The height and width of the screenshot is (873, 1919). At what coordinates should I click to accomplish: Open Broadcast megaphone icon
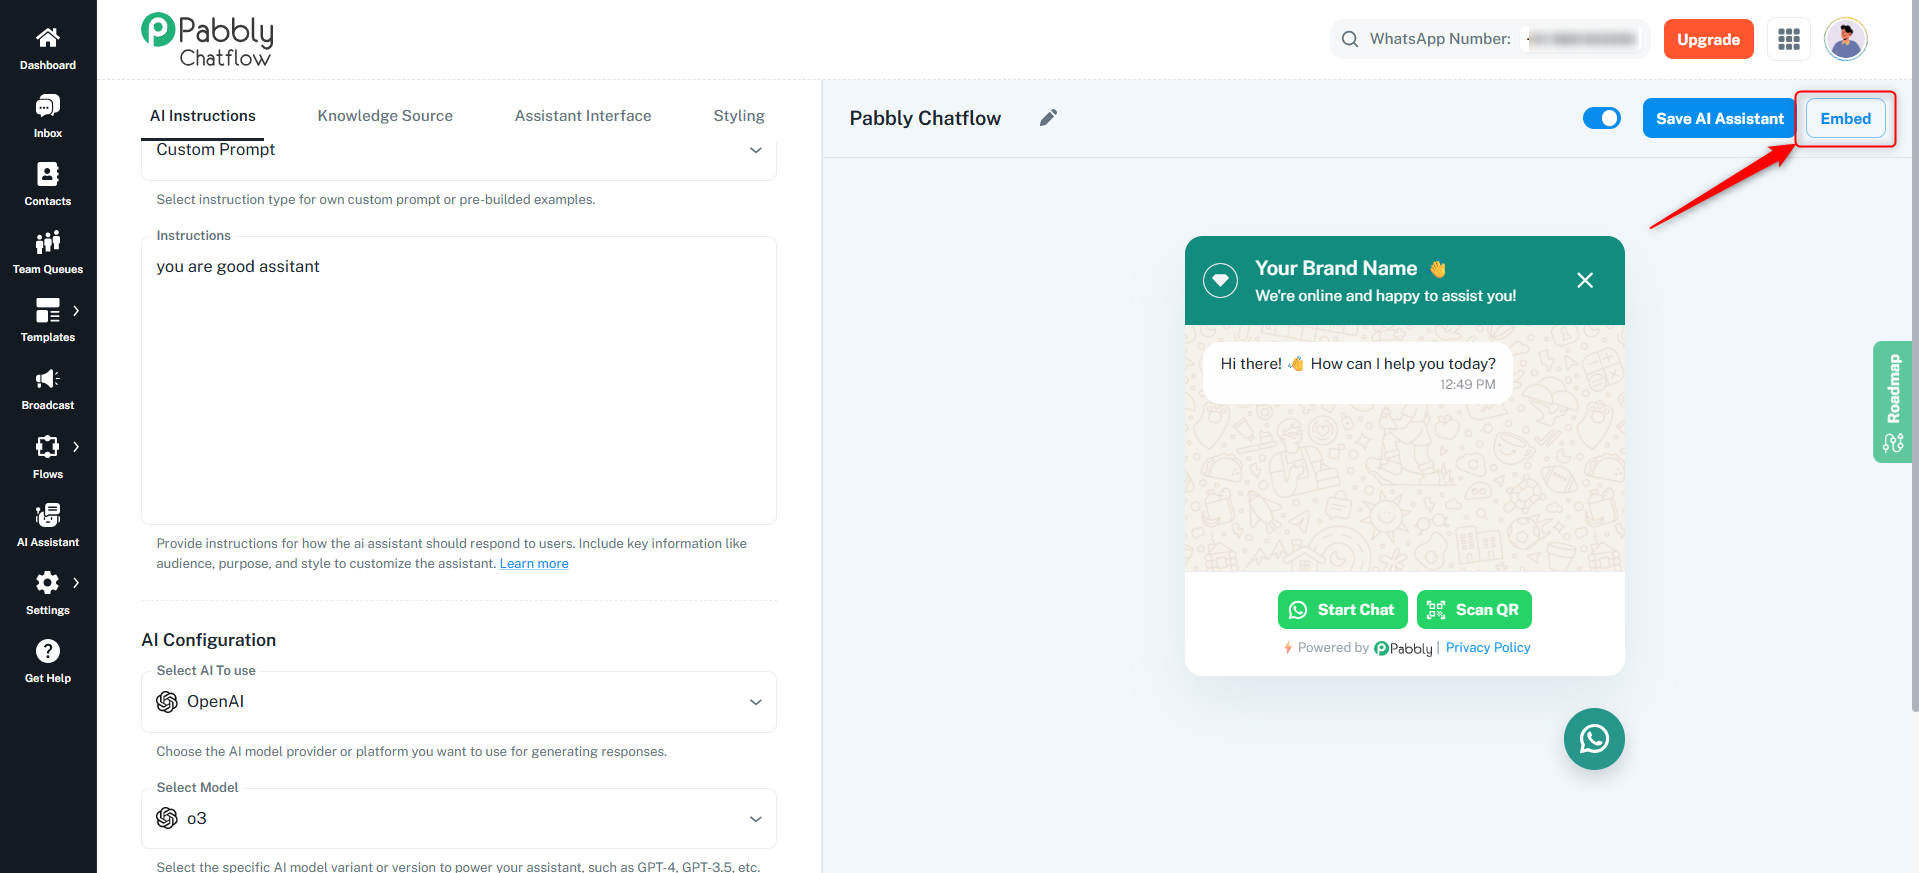click(48, 379)
